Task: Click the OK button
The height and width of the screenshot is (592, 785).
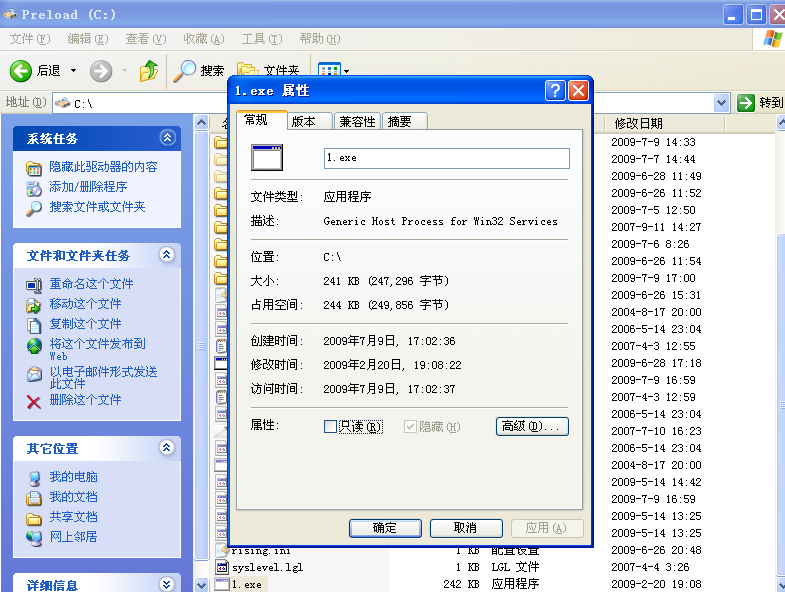Action: [x=385, y=528]
